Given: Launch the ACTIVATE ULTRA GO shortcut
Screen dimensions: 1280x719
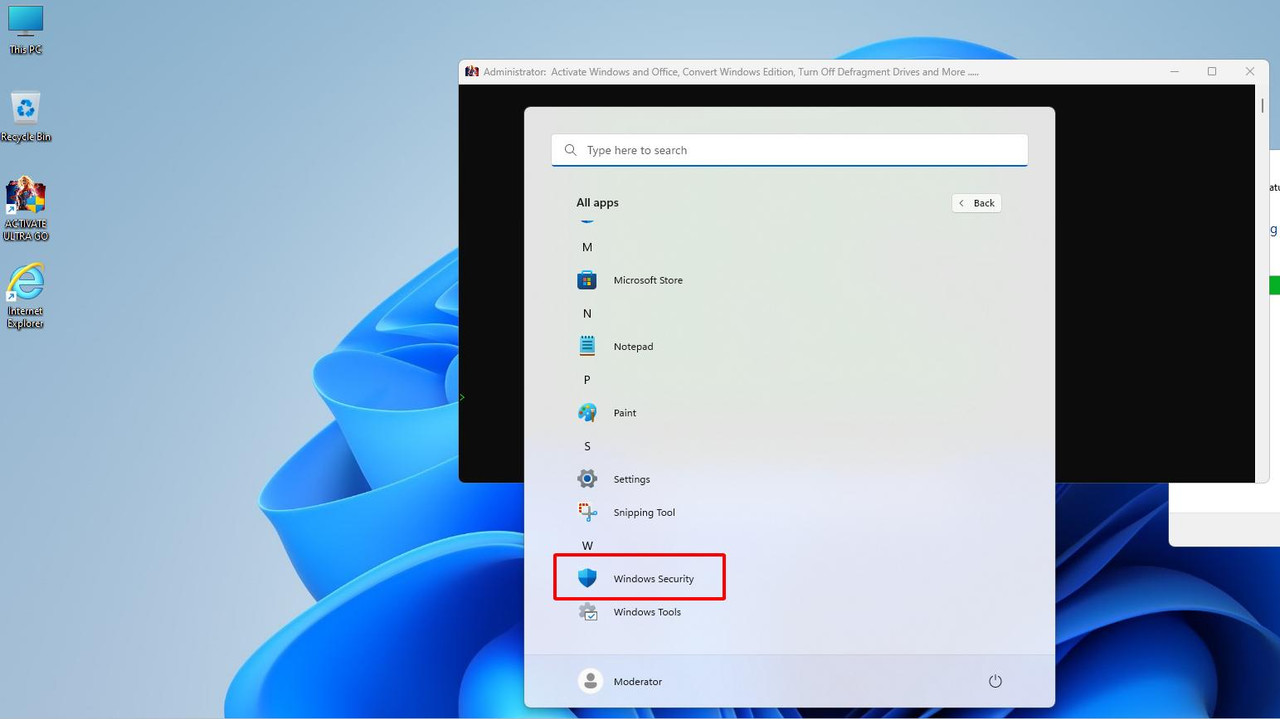Looking at the screenshot, I should coord(25,209).
